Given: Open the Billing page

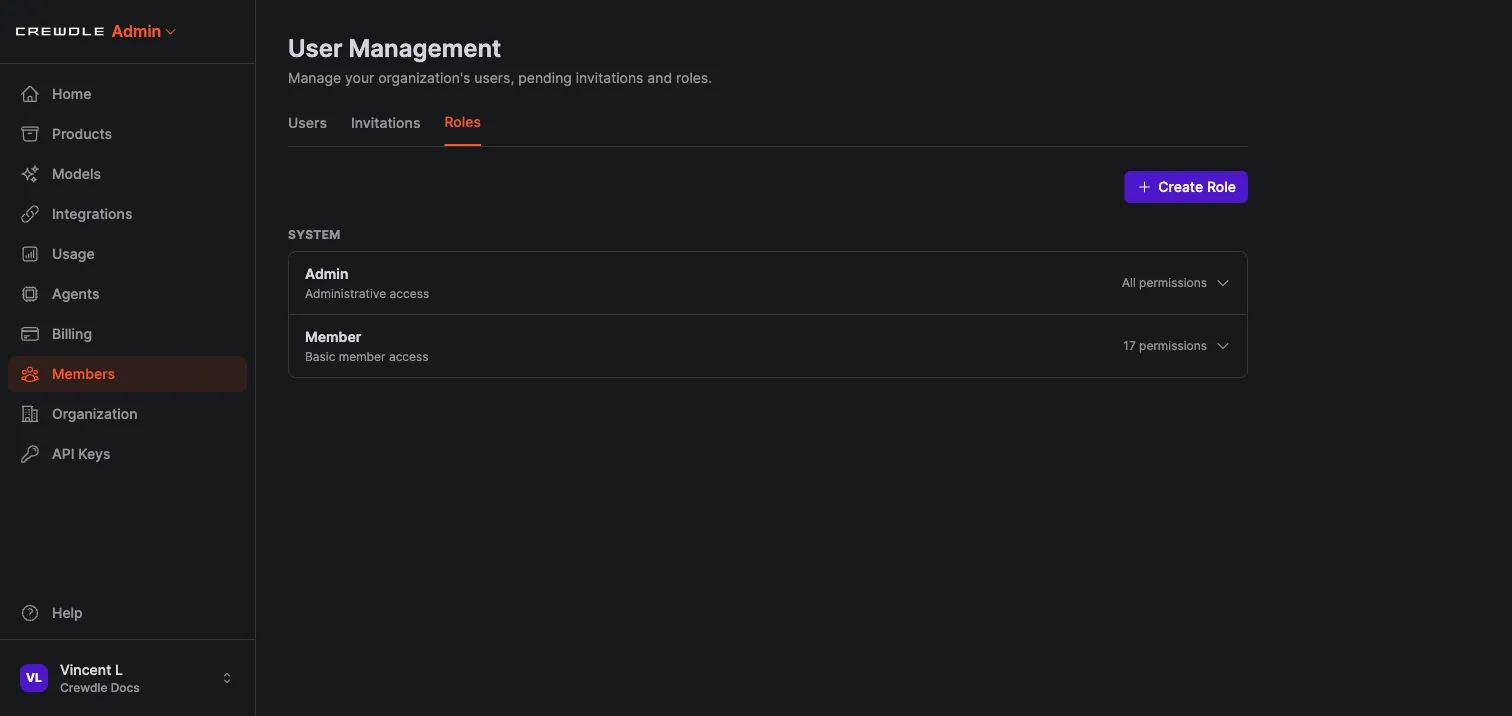Looking at the screenshot, I should [x=127, y=334].
